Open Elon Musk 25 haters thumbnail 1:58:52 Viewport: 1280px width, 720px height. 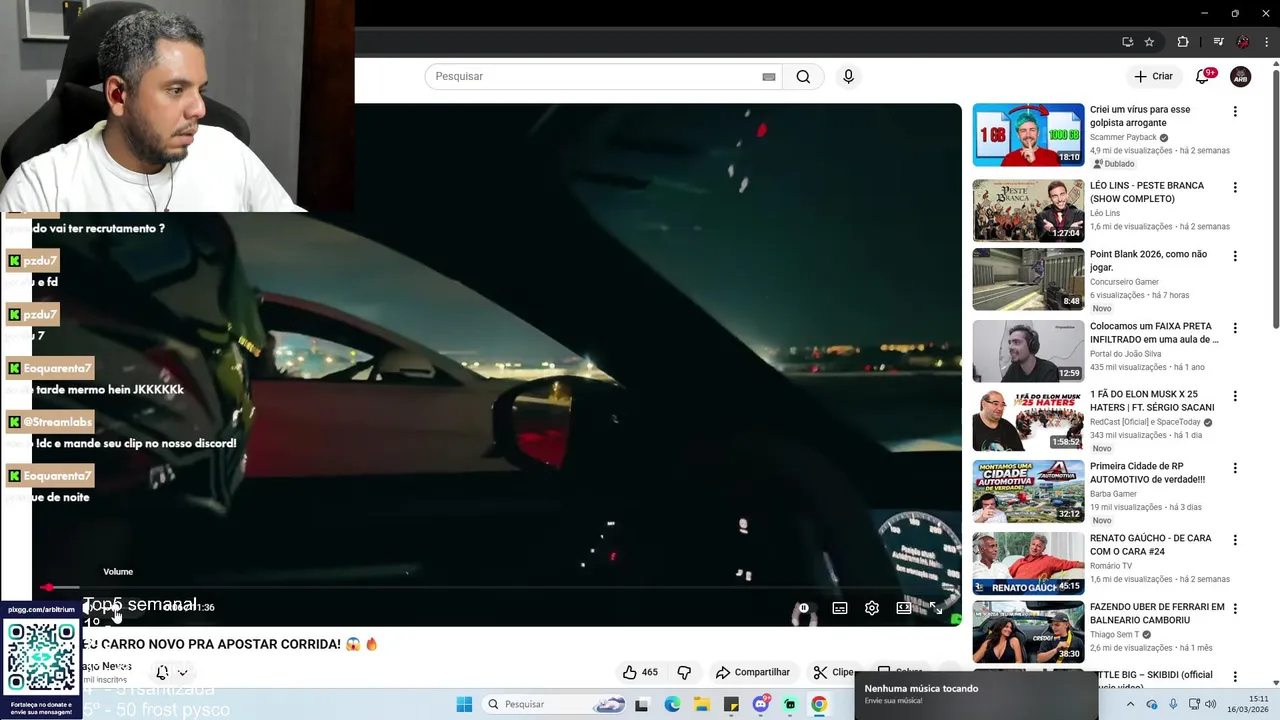1028,419
